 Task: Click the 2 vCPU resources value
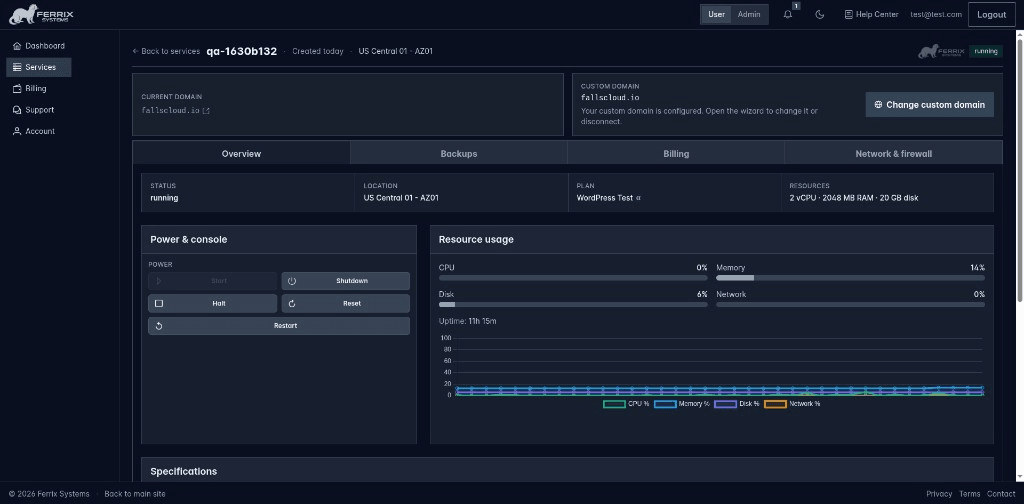click(x=854, y=198)
